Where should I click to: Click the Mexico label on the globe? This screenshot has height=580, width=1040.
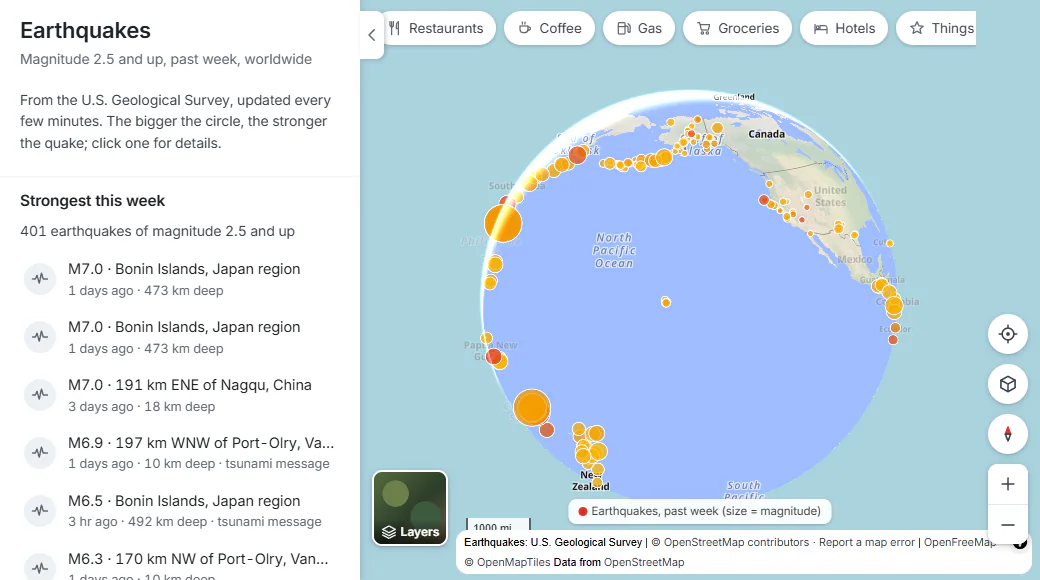tap(854, 259)
